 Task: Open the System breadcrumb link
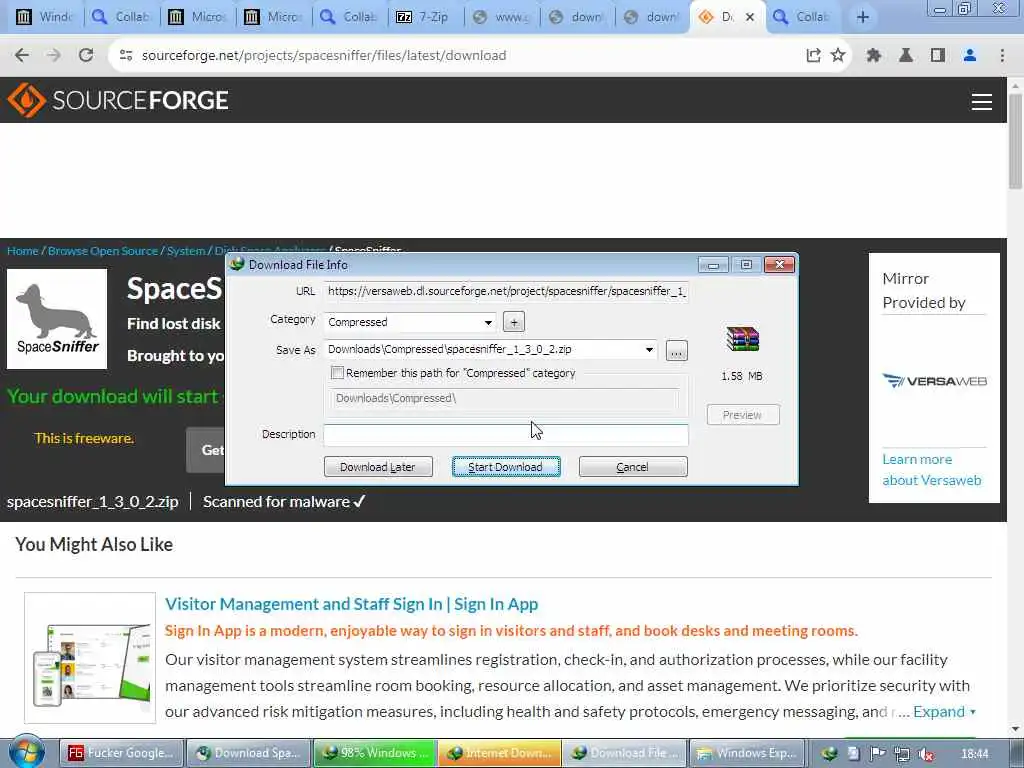coord(186,251)
